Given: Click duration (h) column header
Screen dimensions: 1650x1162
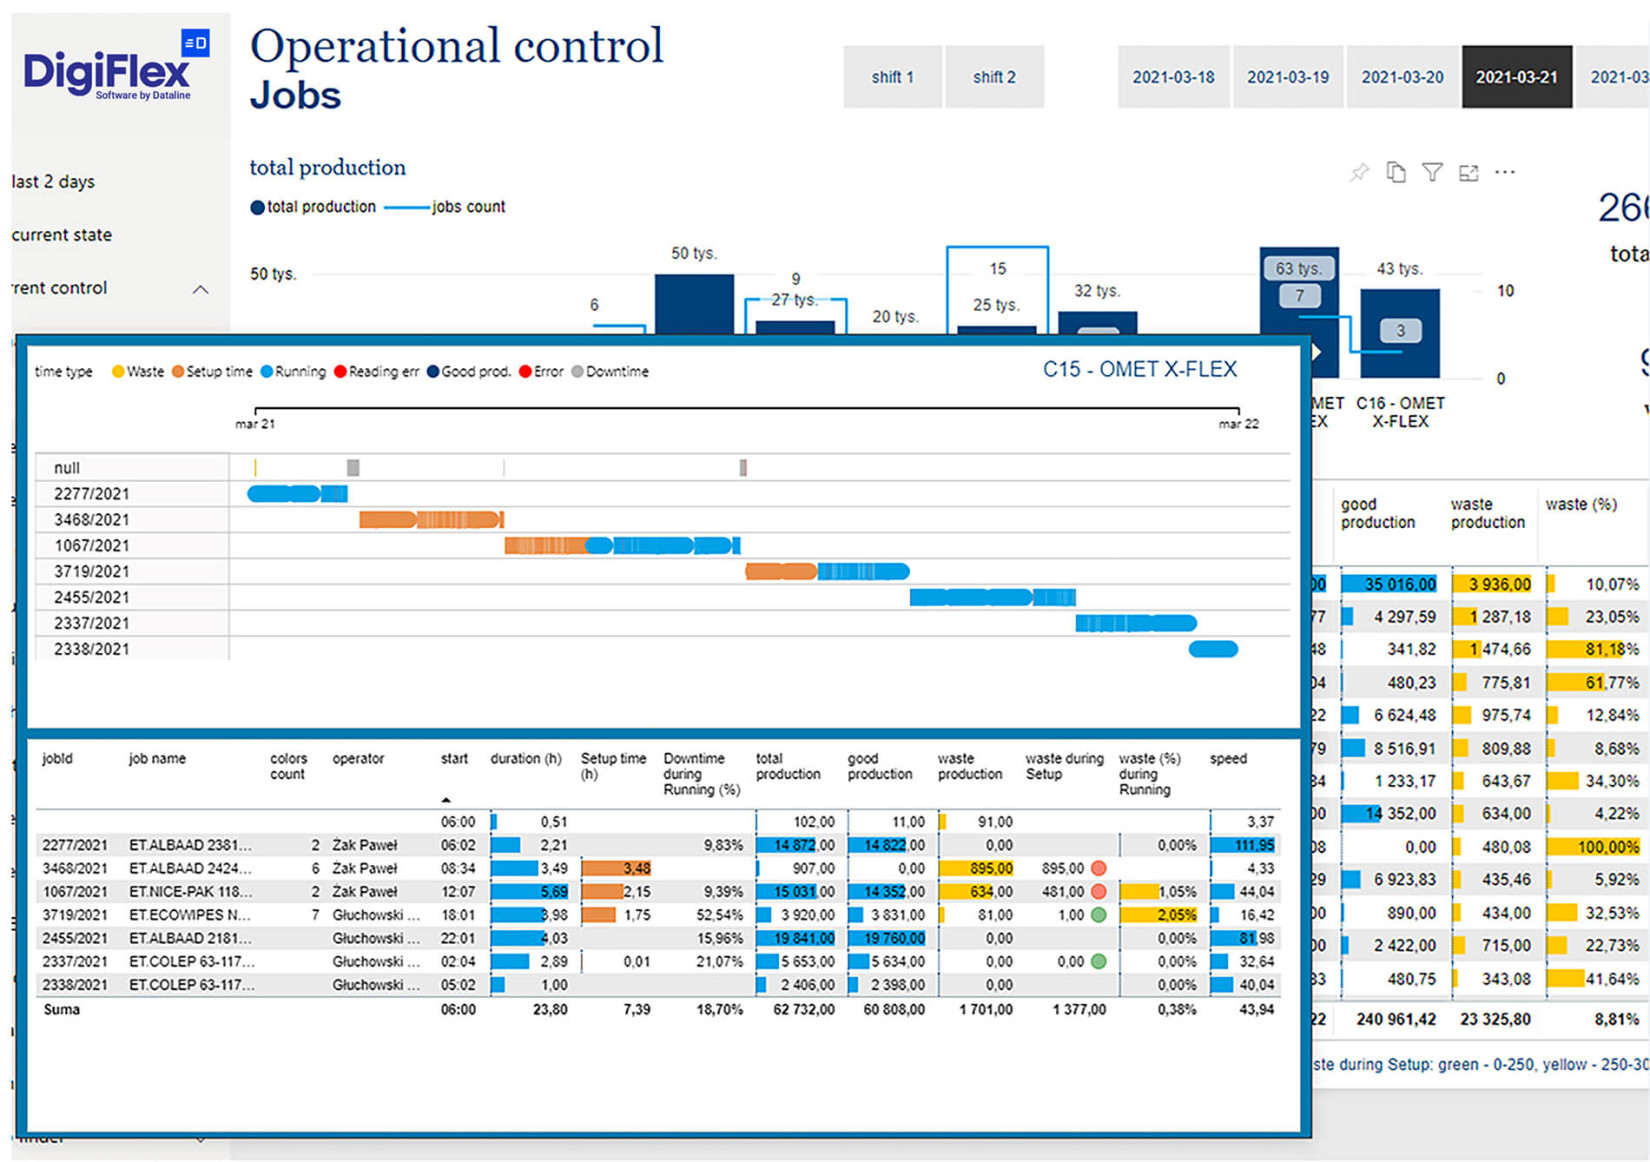Looking at the screenshot, I should 525,759.
